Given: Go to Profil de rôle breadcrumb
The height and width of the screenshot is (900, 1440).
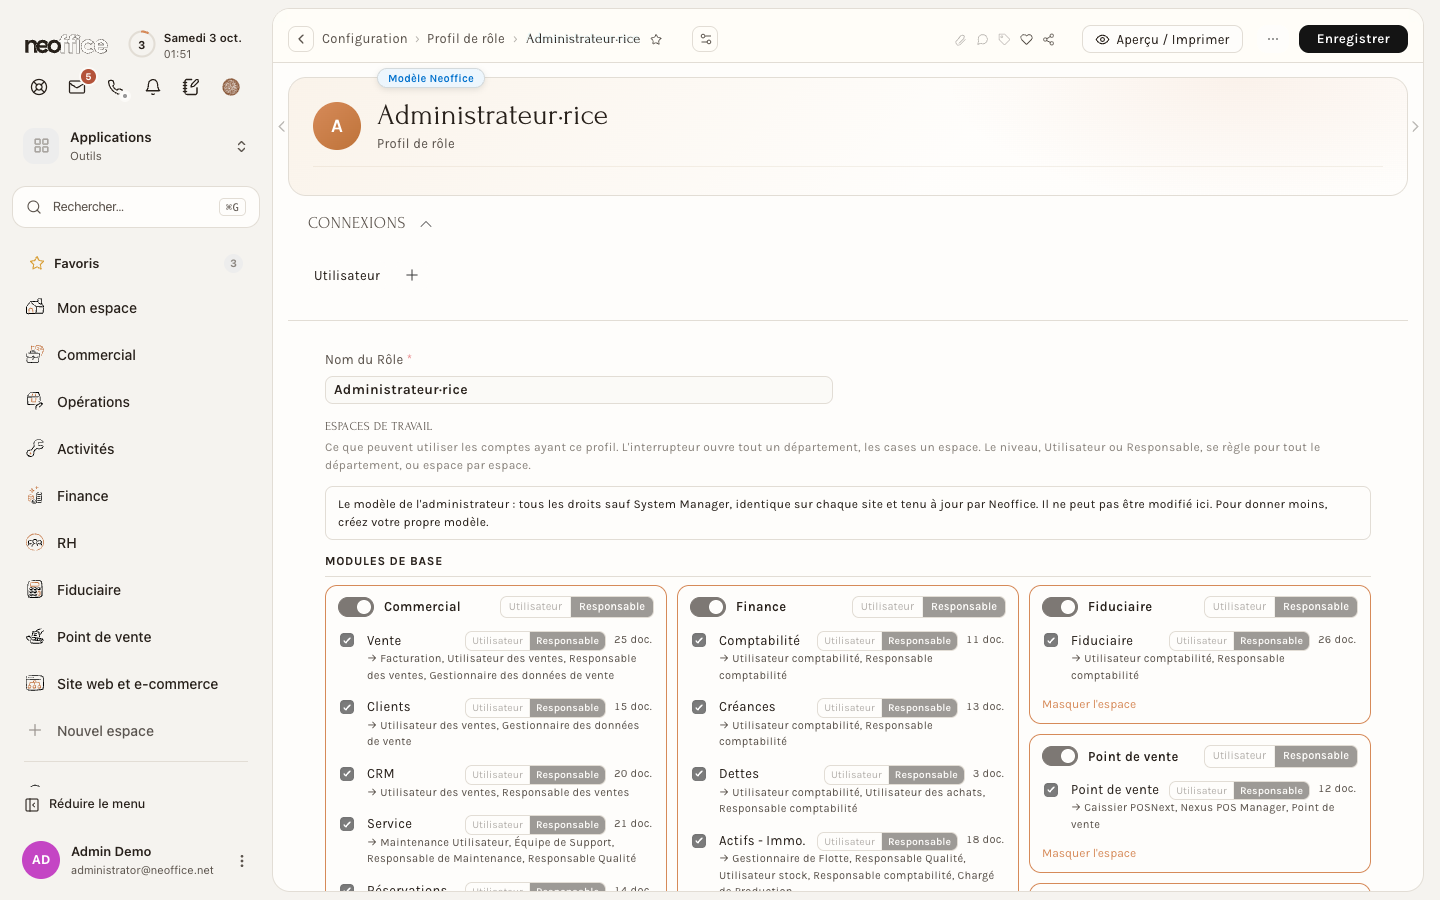Looking at the screenshot, I should pos(466,39).
